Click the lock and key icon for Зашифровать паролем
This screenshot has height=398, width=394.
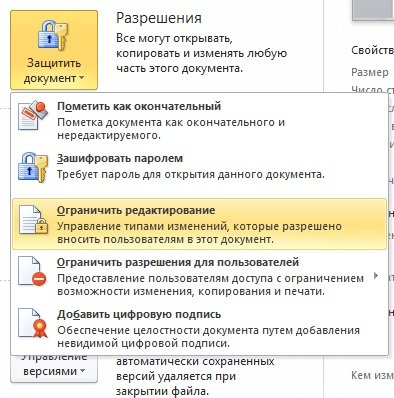[x=33, y=167]
